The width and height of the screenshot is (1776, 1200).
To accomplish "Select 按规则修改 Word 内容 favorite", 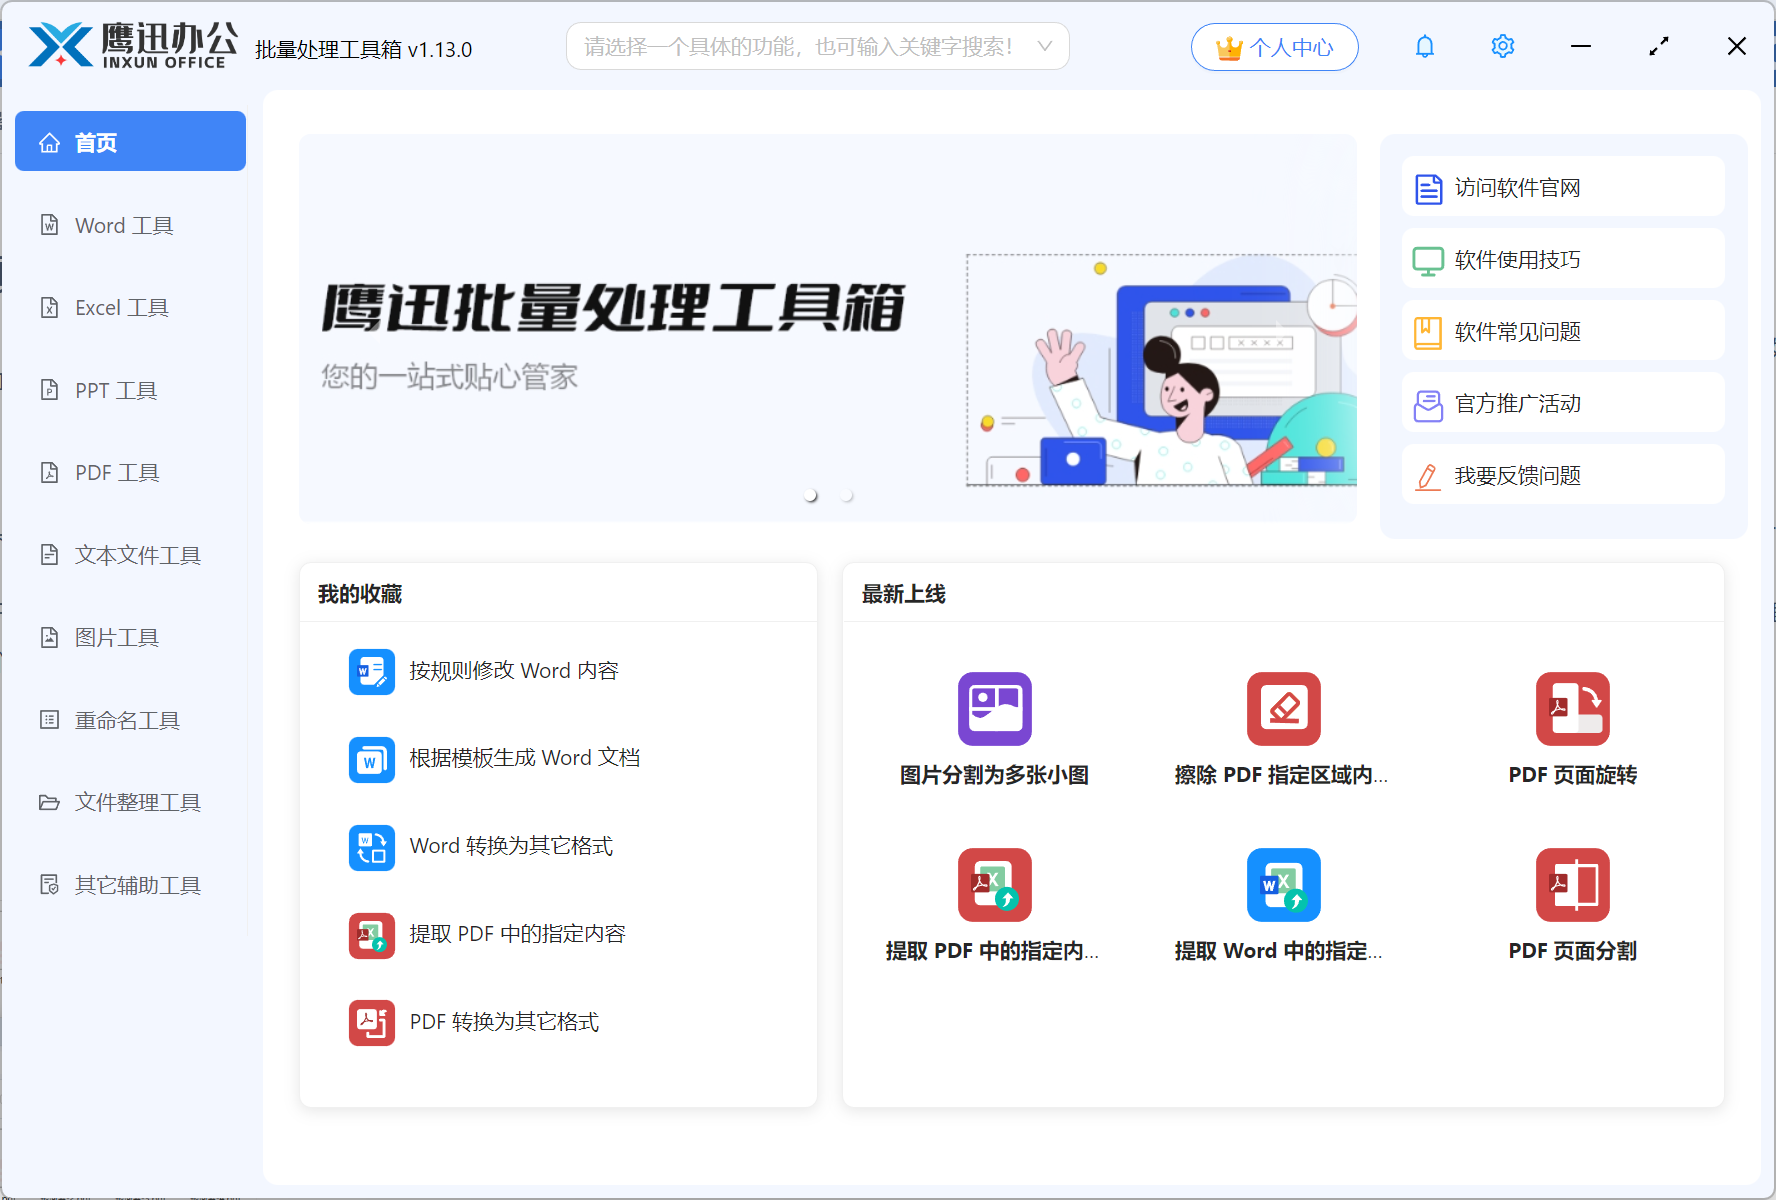I will point(514,671).
